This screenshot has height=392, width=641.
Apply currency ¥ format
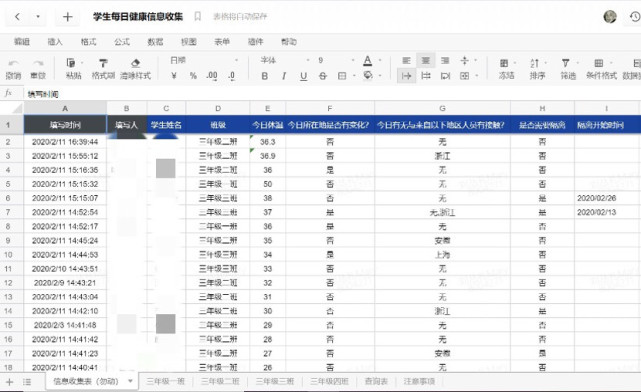(174, 76)
